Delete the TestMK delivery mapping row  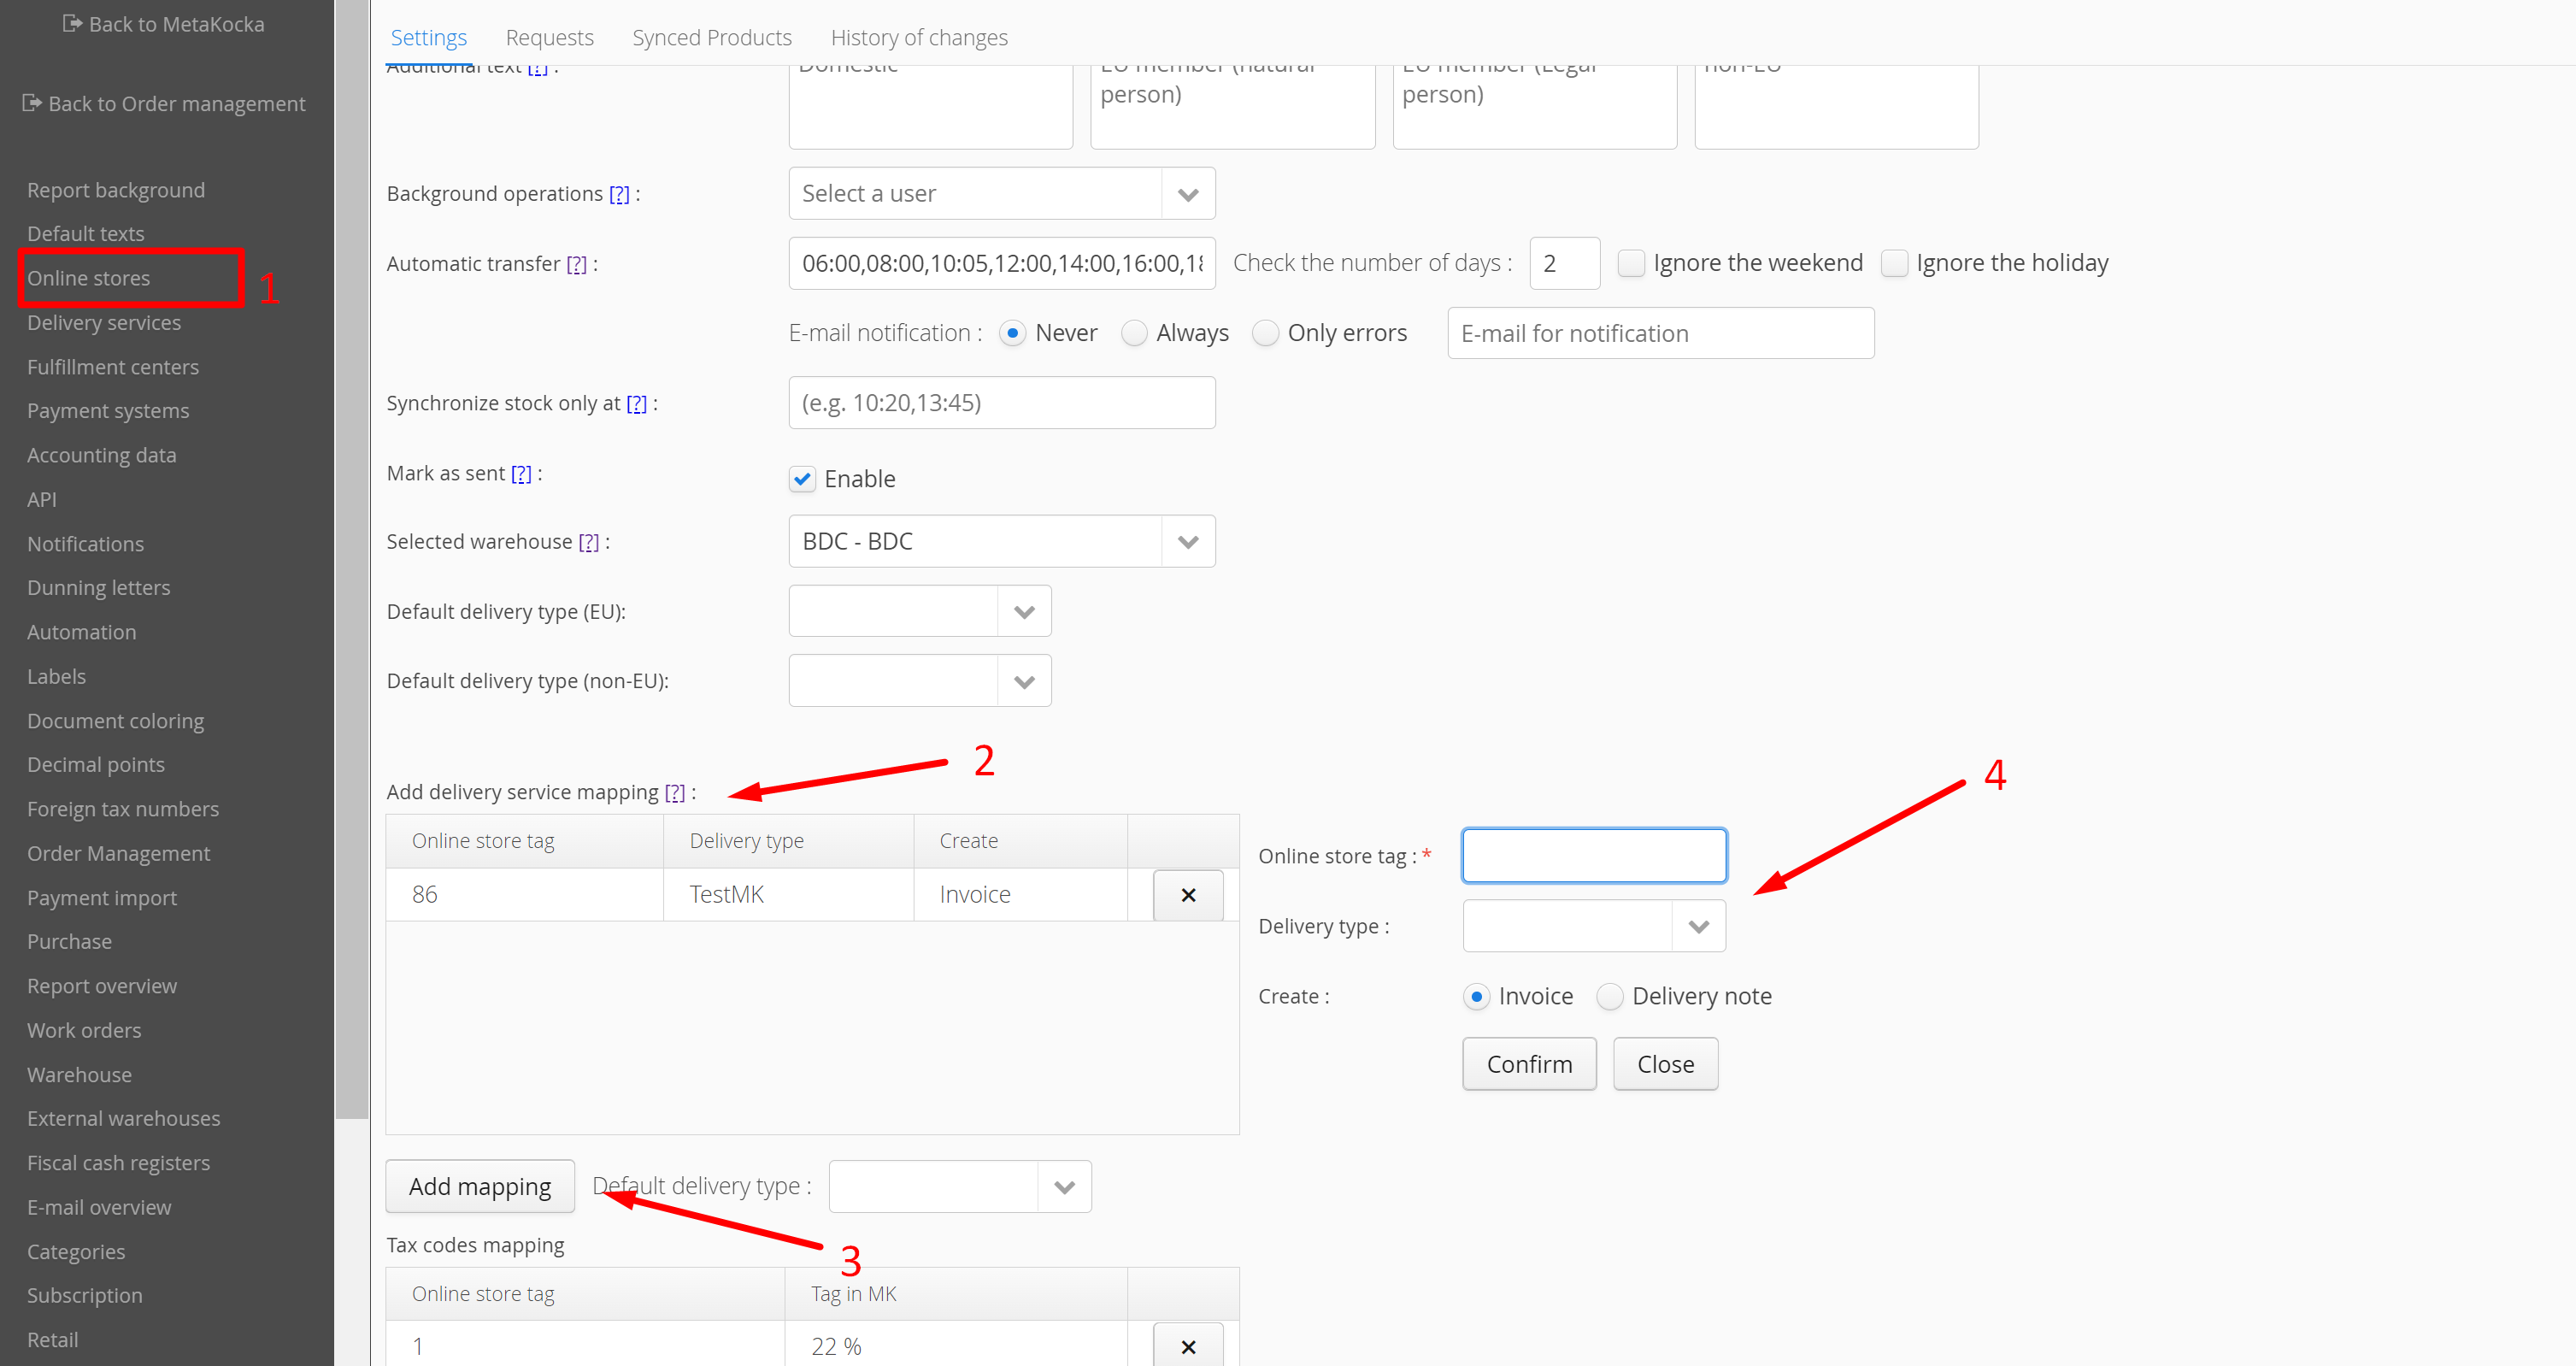[1187, 895]
